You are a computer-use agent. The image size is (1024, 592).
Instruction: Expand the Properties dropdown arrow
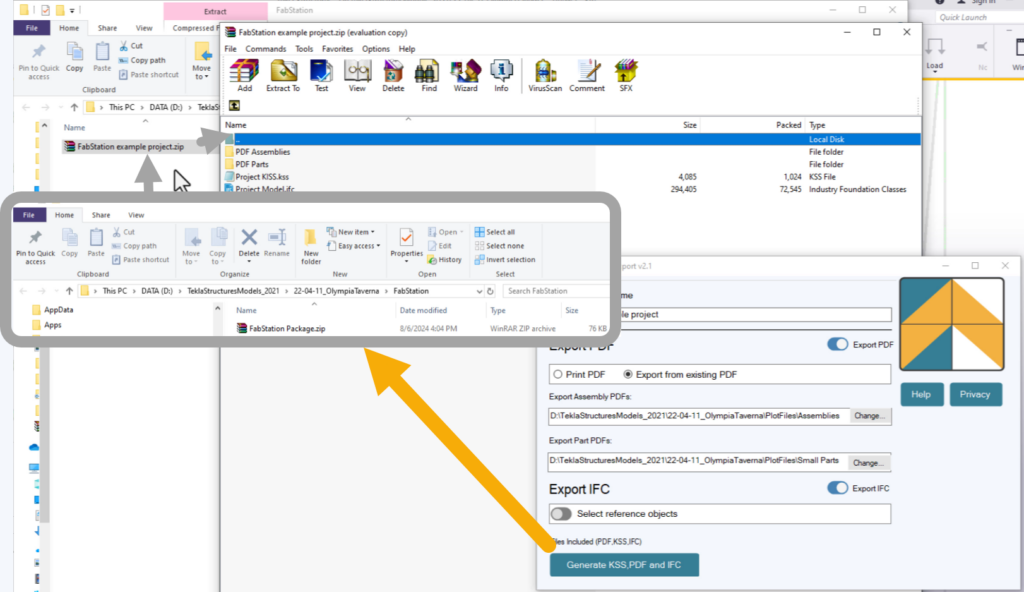[406, 260]
